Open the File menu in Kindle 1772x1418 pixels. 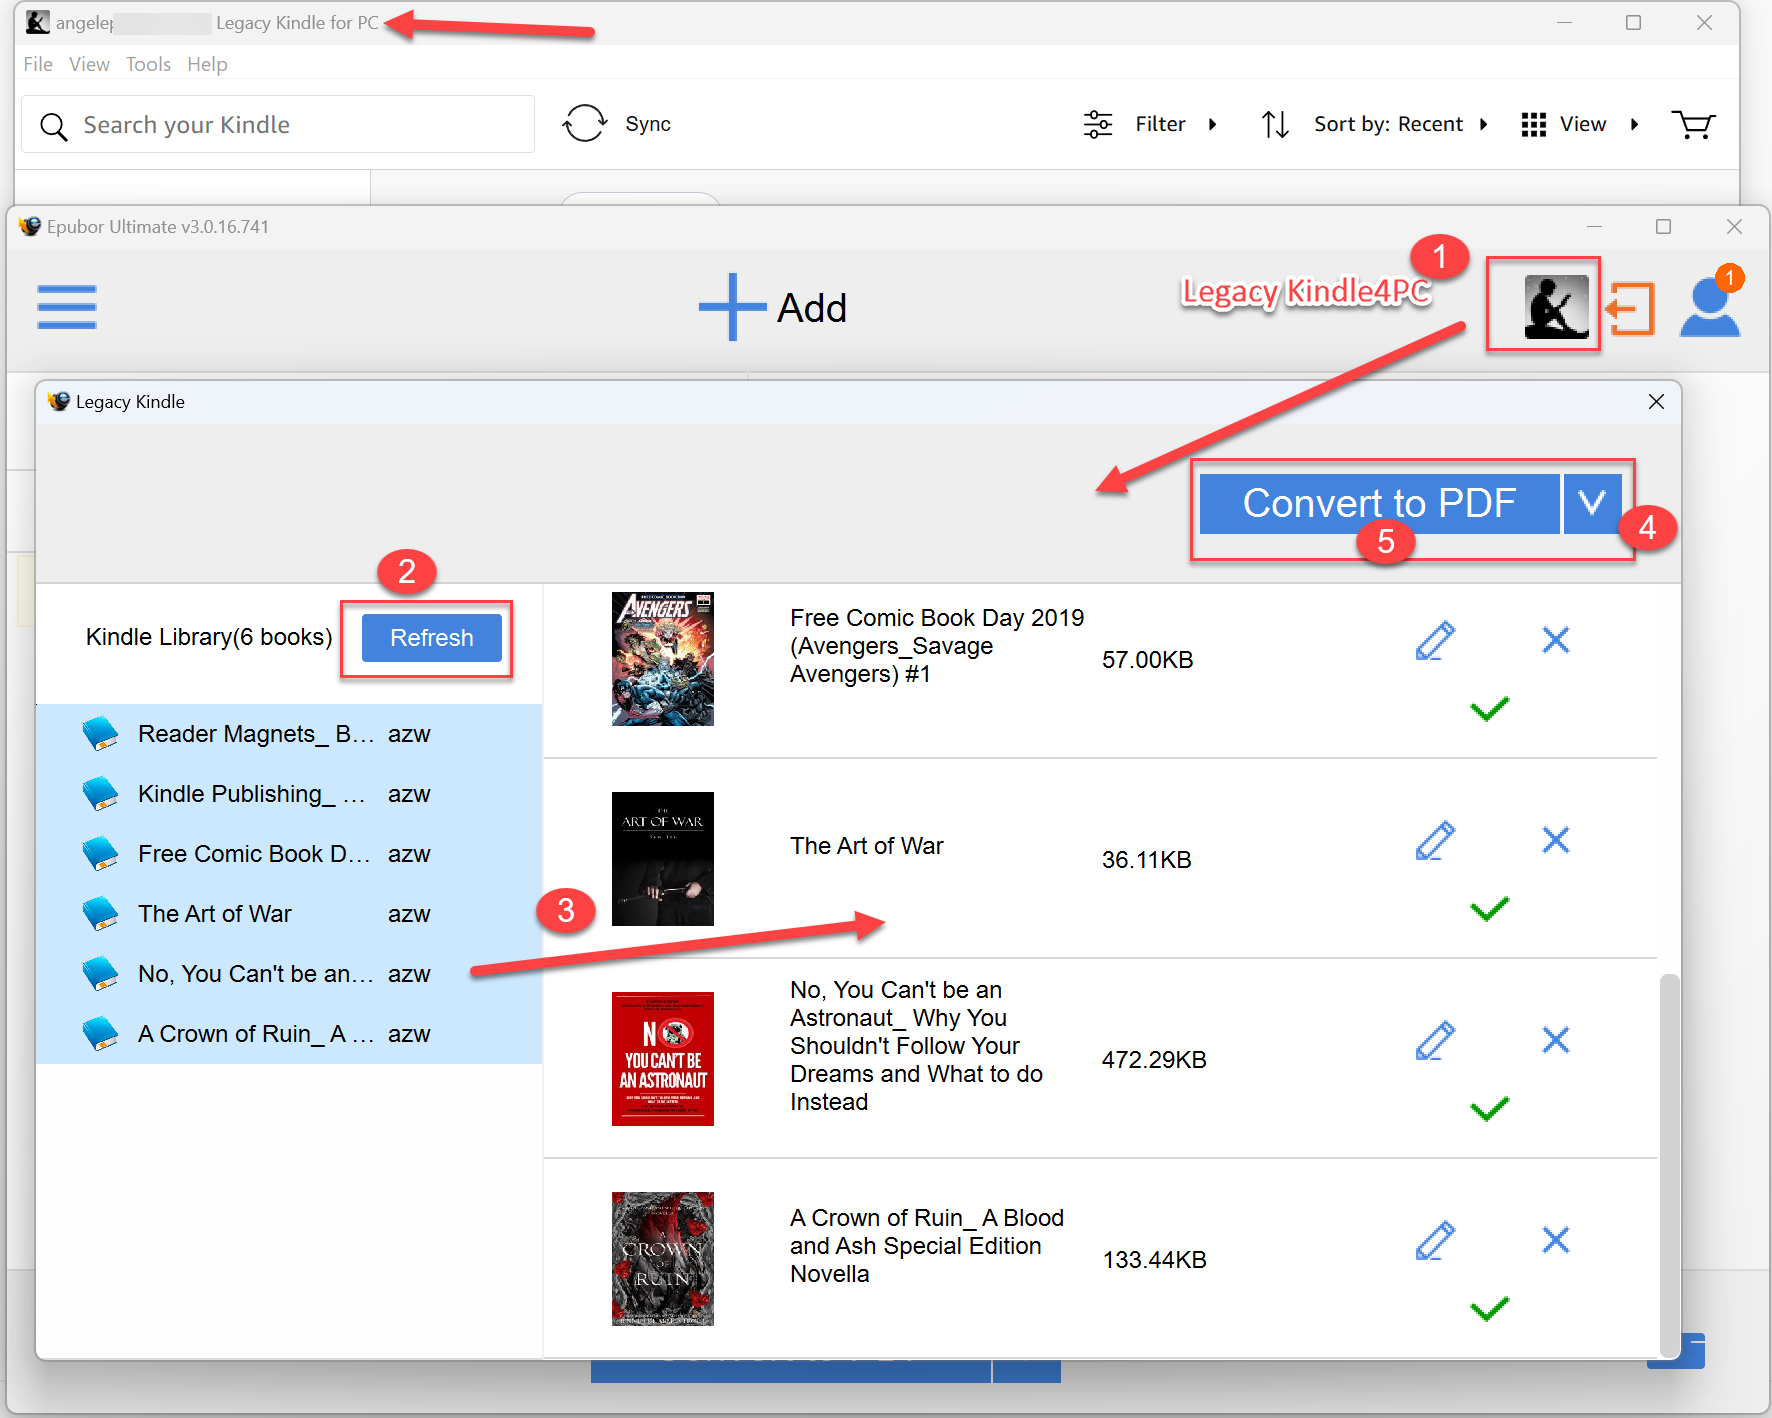tap(38, 64)
